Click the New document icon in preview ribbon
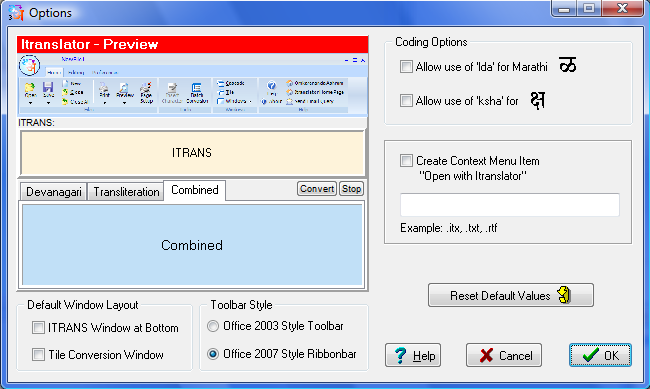Image resolution: width=650 pixels, height=389 pixels. pos(65,83)
